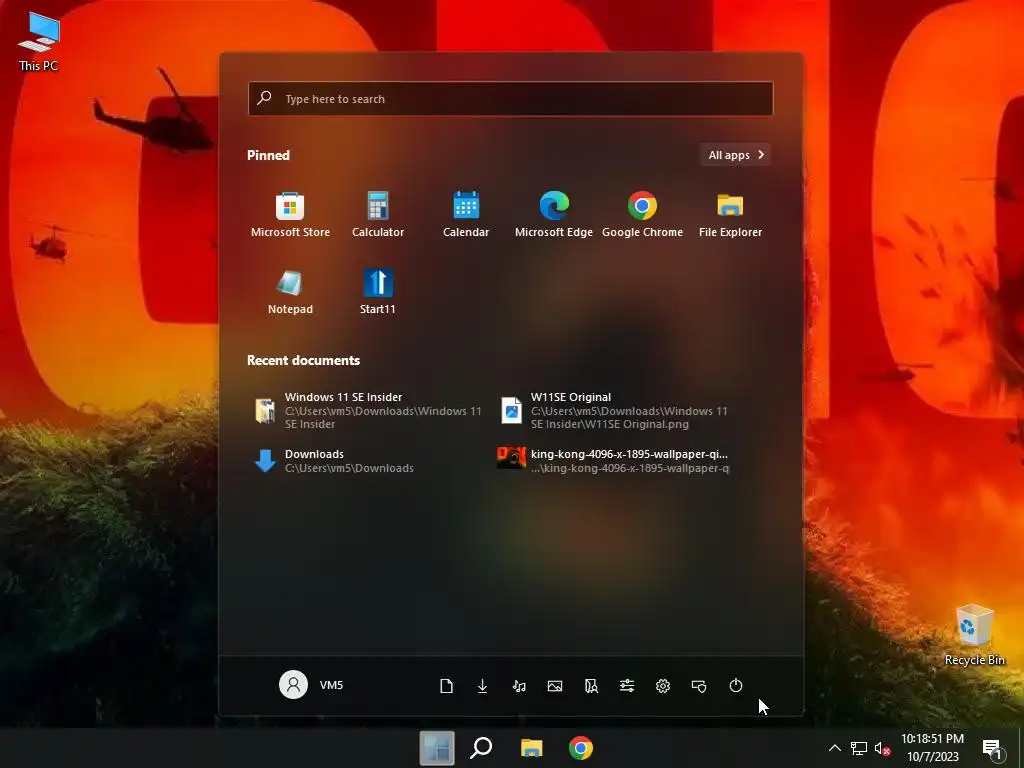The height and width of the screenshot is (768, 1024).
Task: Launch Notepad from pinned apps
Action: coord(290,292)
